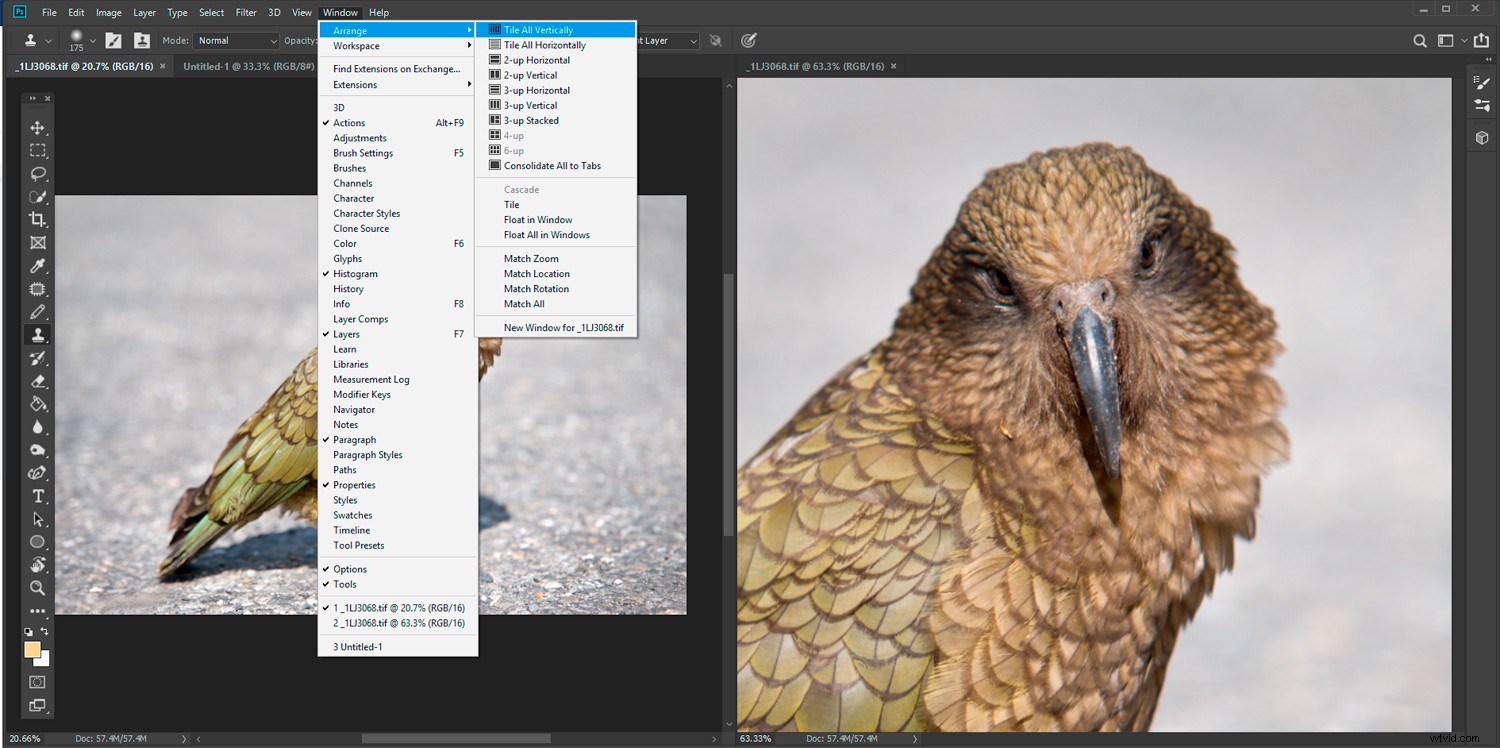Viewport: 1500px width, 748px height.
Task: Select the Eyedropper tool
Action: tap(38, 266)
